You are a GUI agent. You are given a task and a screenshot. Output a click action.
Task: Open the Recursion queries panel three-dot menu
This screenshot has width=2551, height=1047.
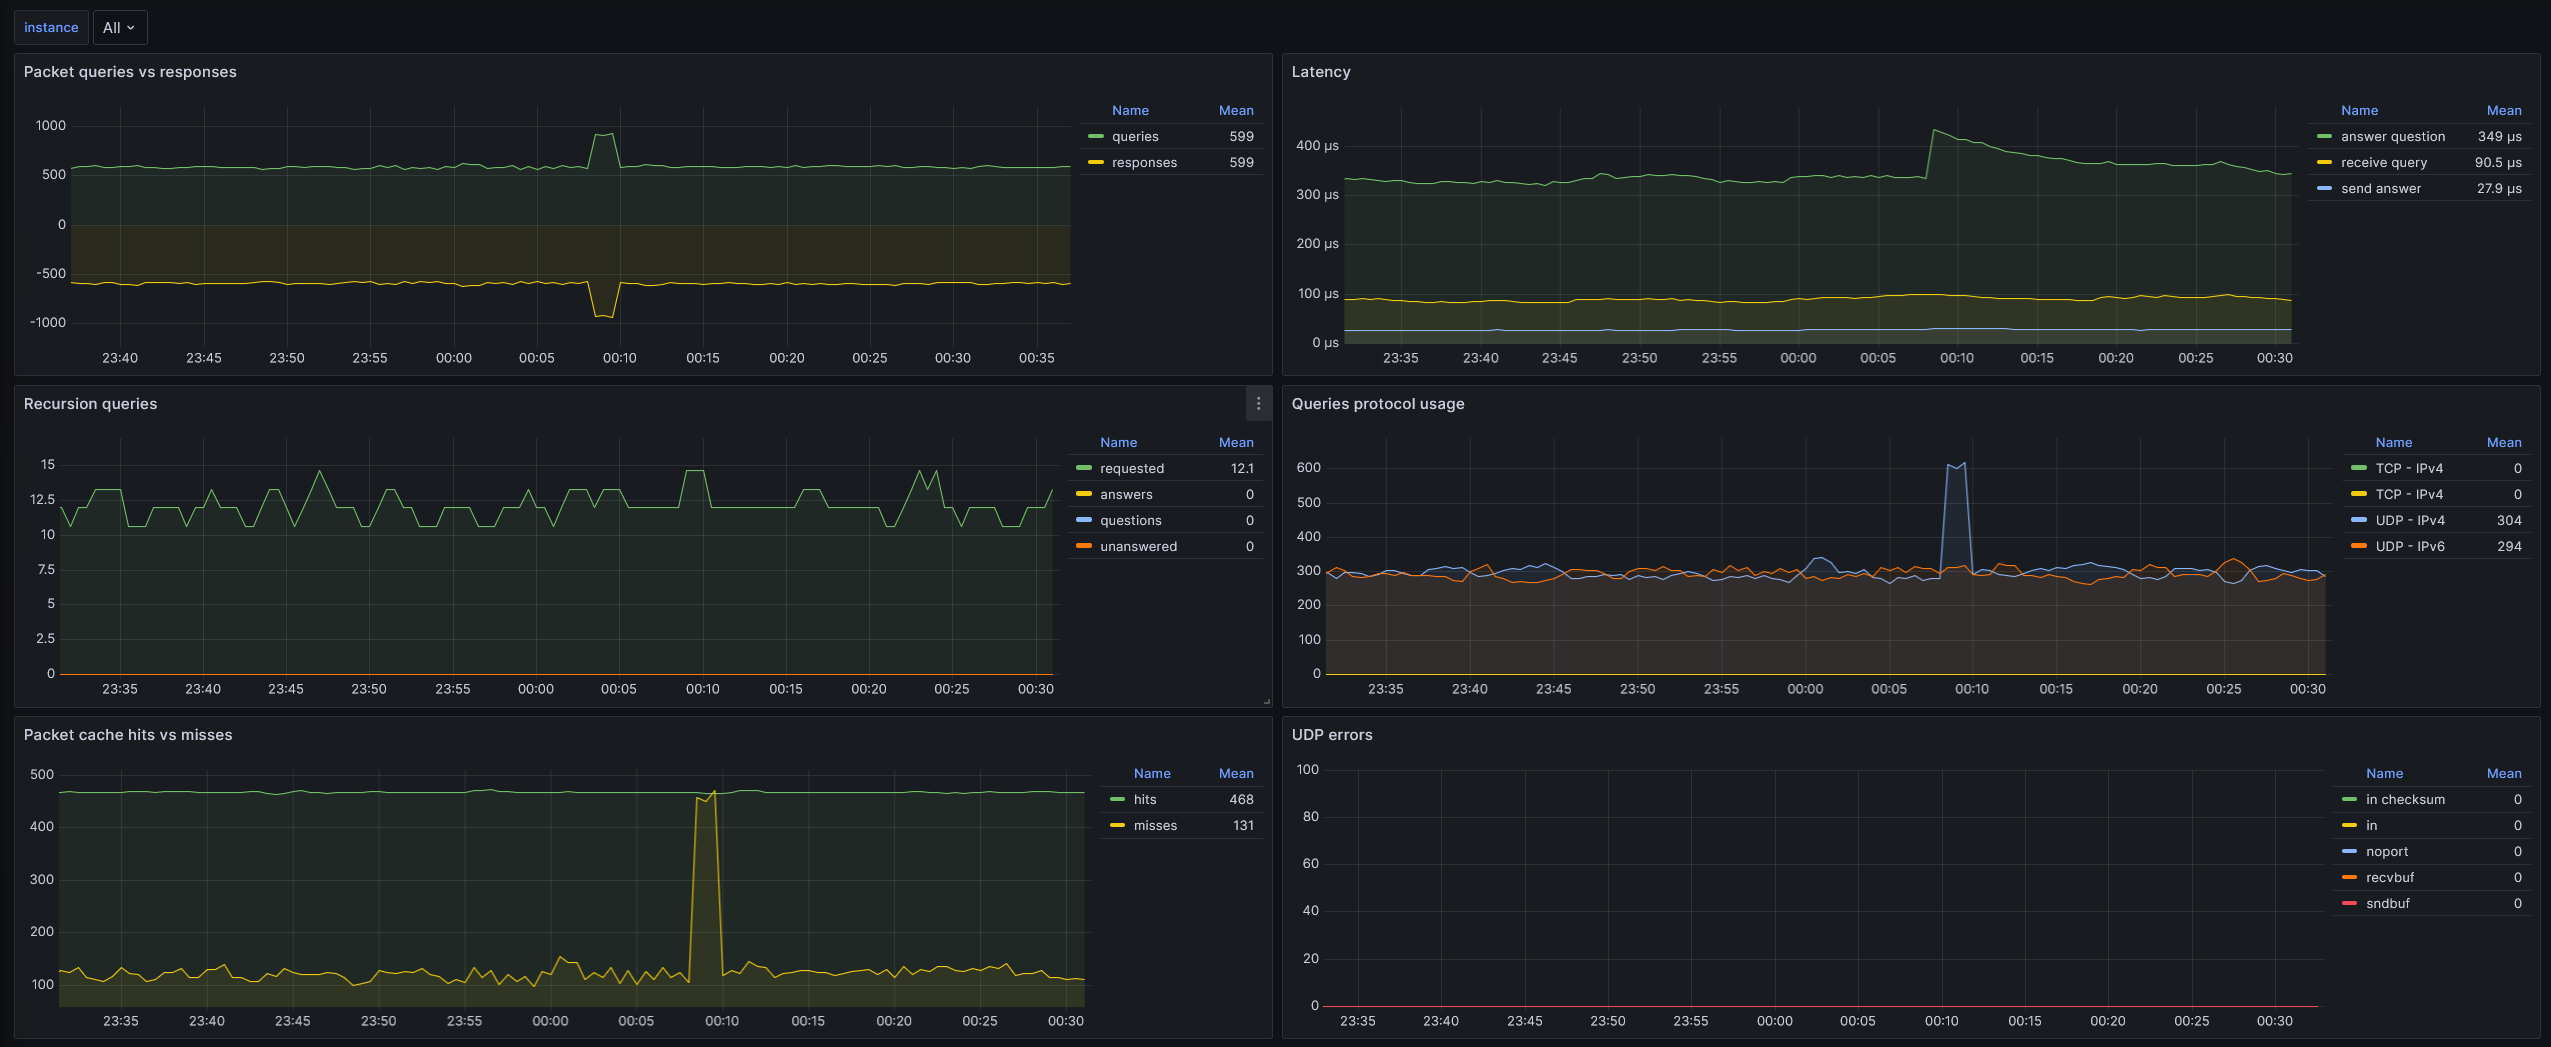click(x=1258, y=404)
